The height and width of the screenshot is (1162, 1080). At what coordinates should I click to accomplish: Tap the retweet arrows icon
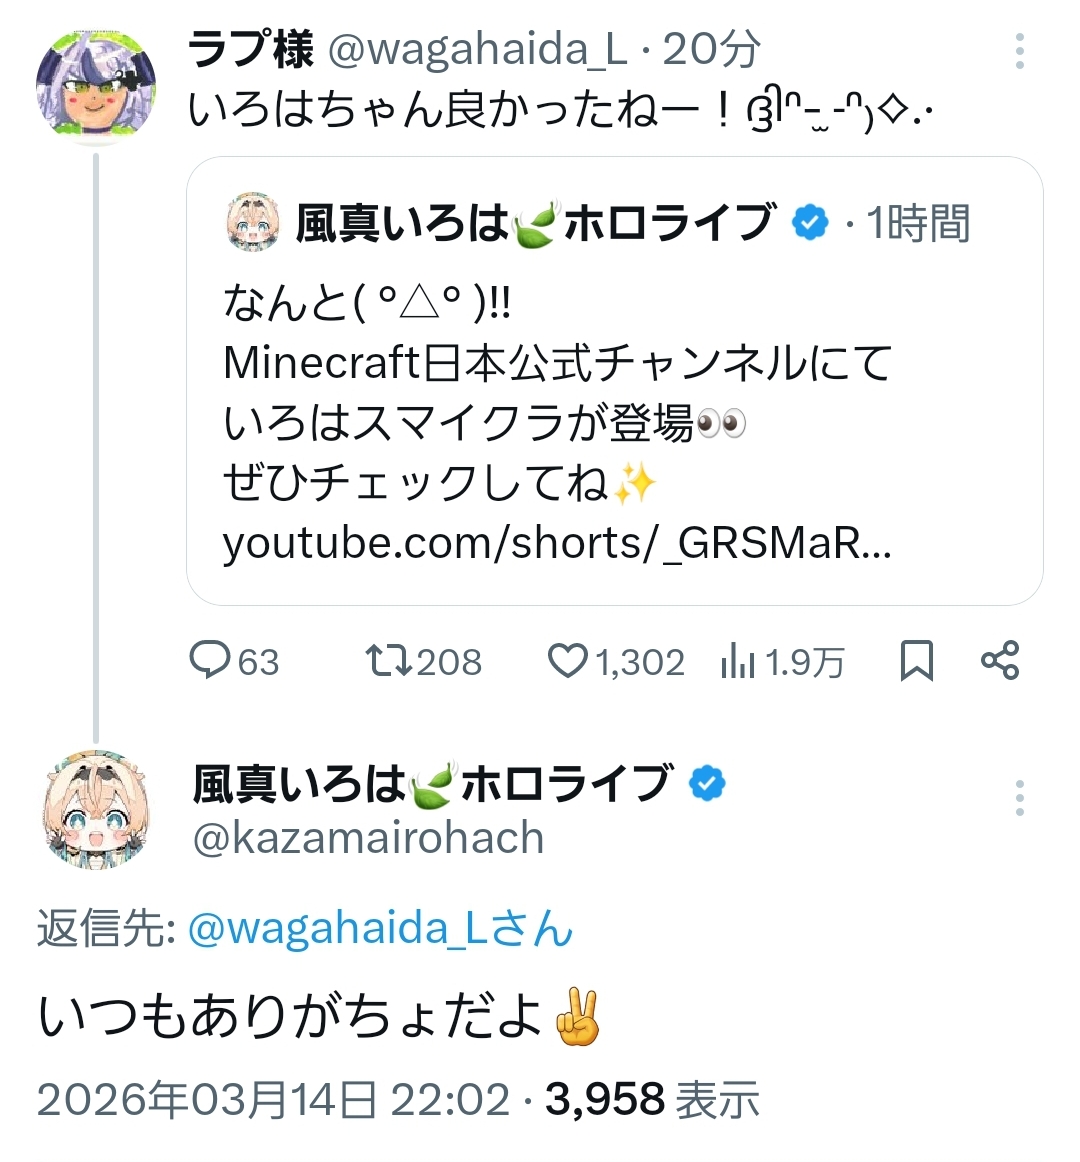(x=386, y=661)
